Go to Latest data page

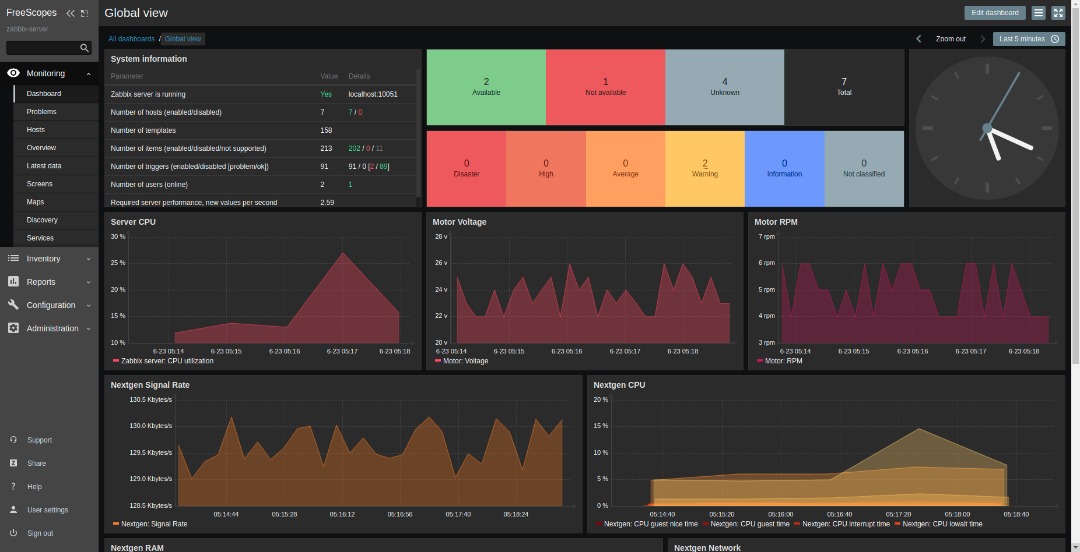pyautogui.click(x=44, y=166)
